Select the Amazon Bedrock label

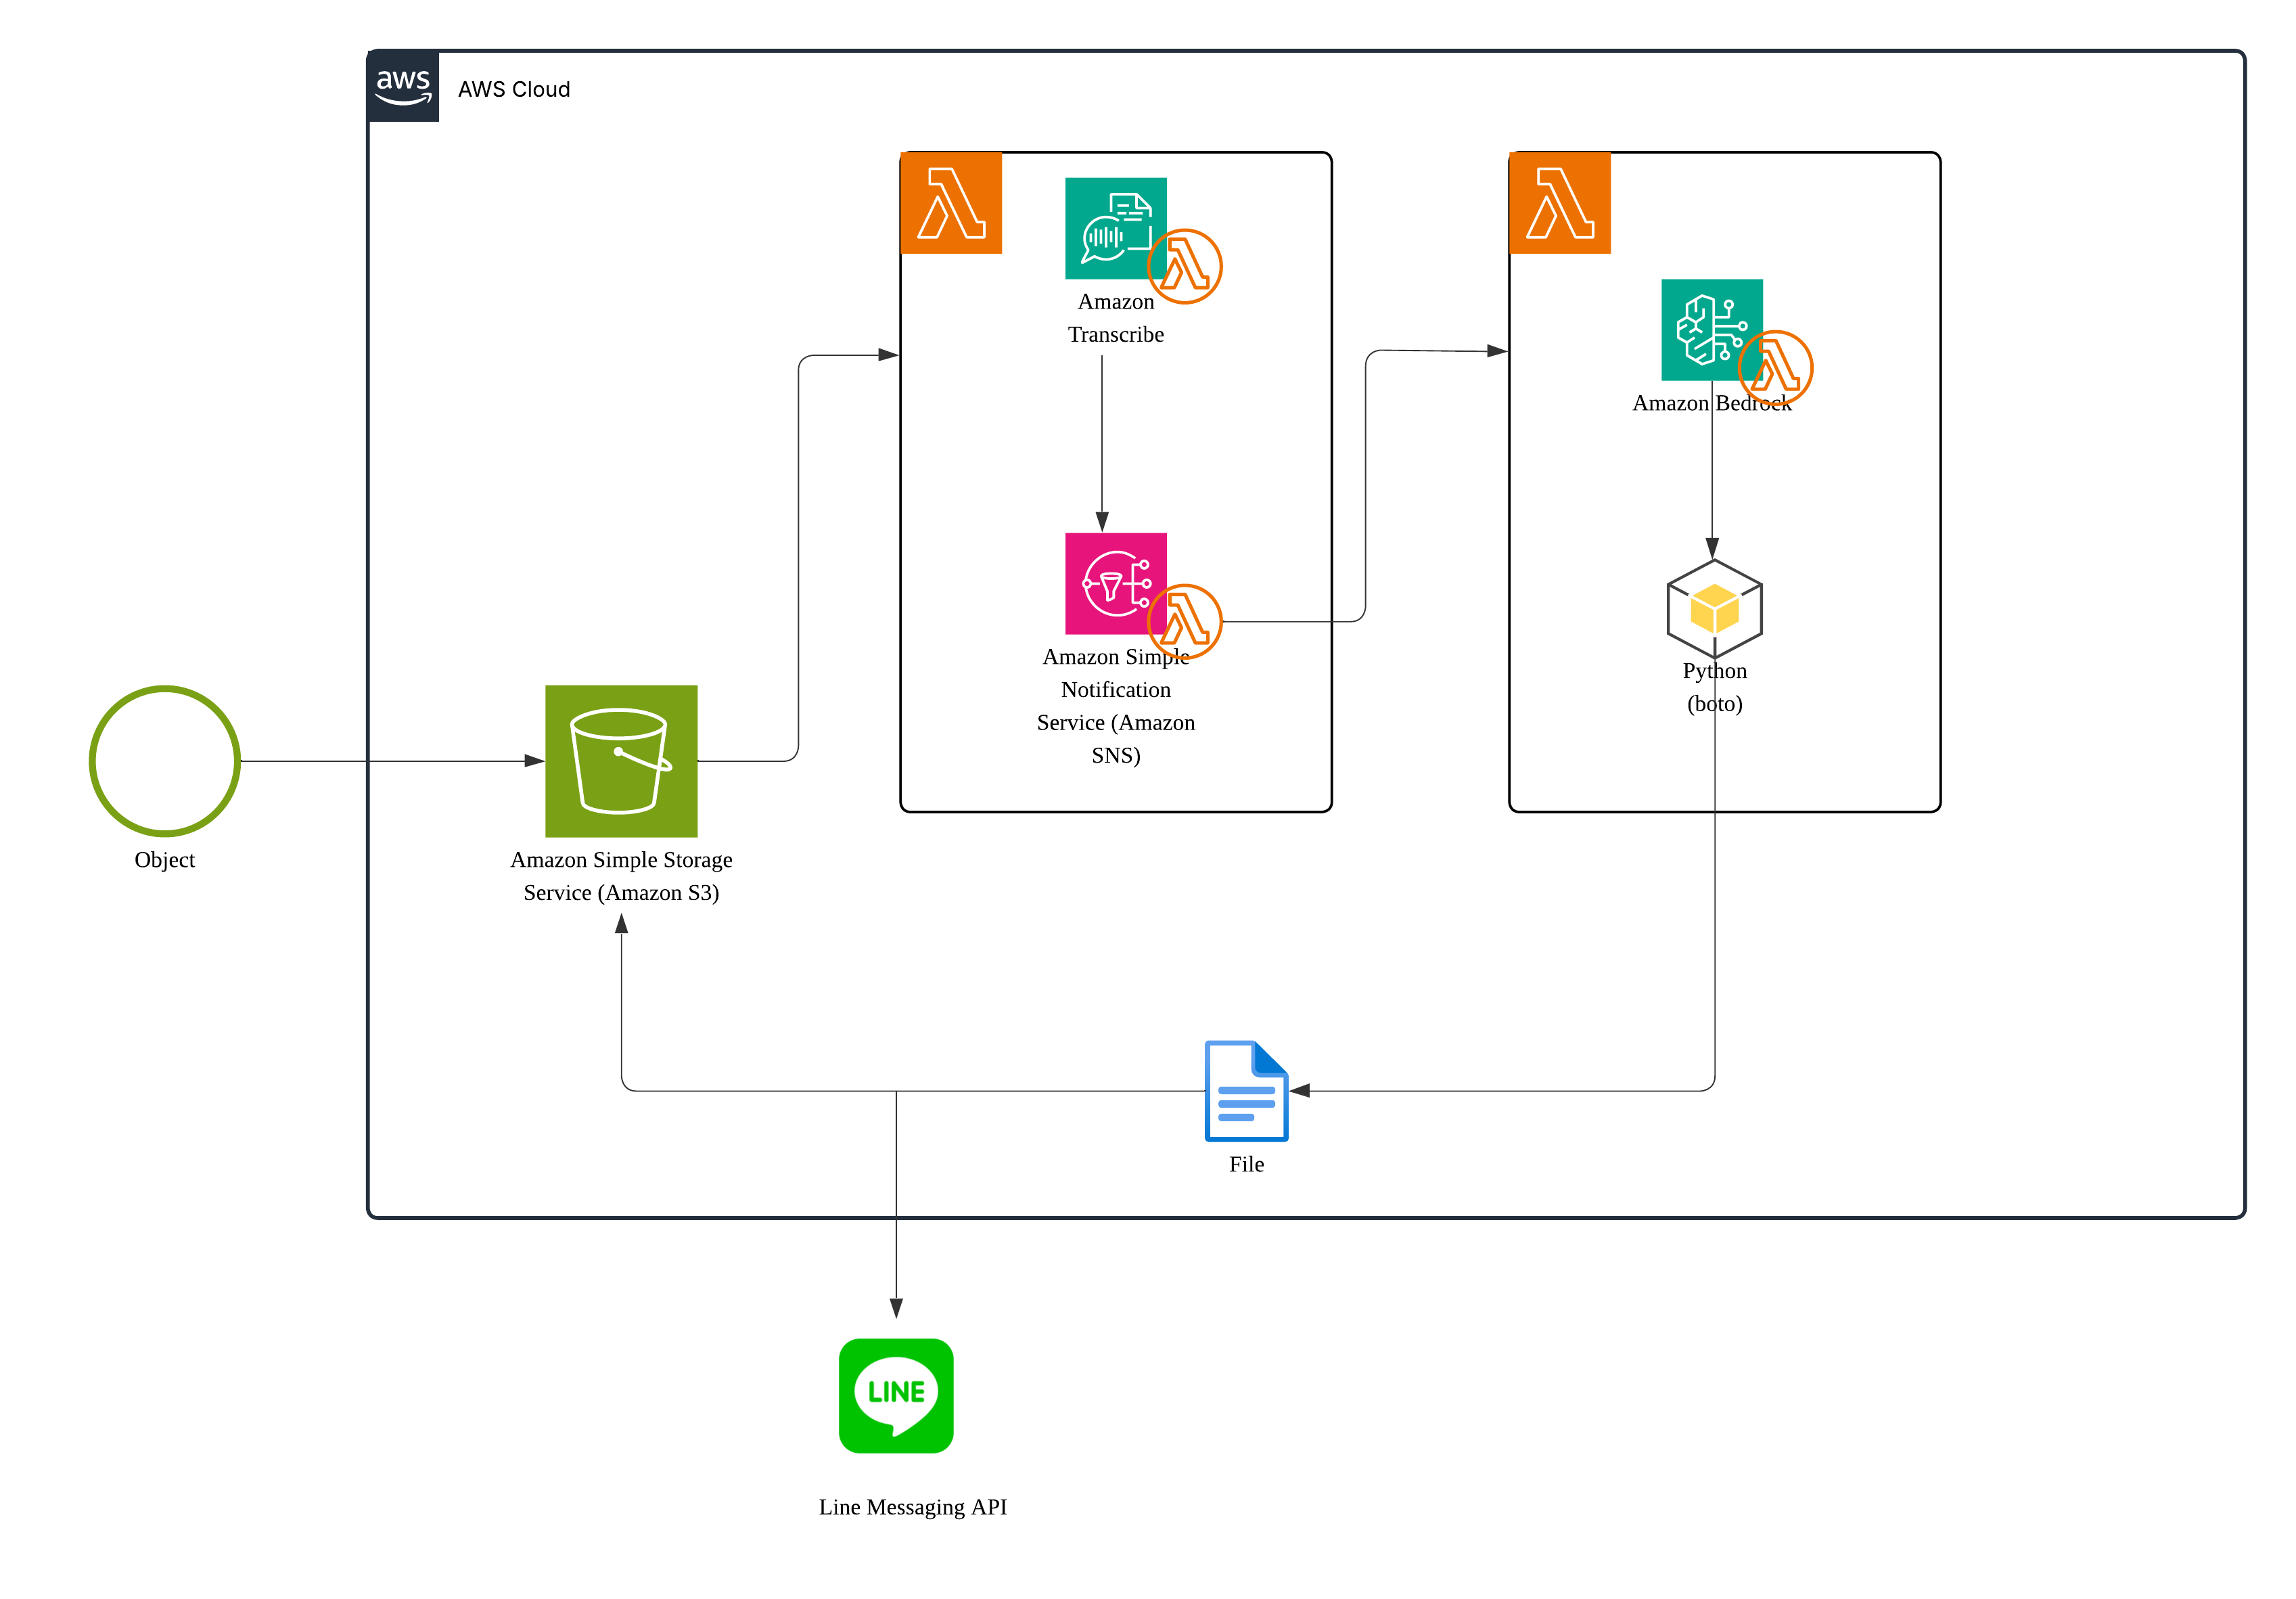point(1712,403)
